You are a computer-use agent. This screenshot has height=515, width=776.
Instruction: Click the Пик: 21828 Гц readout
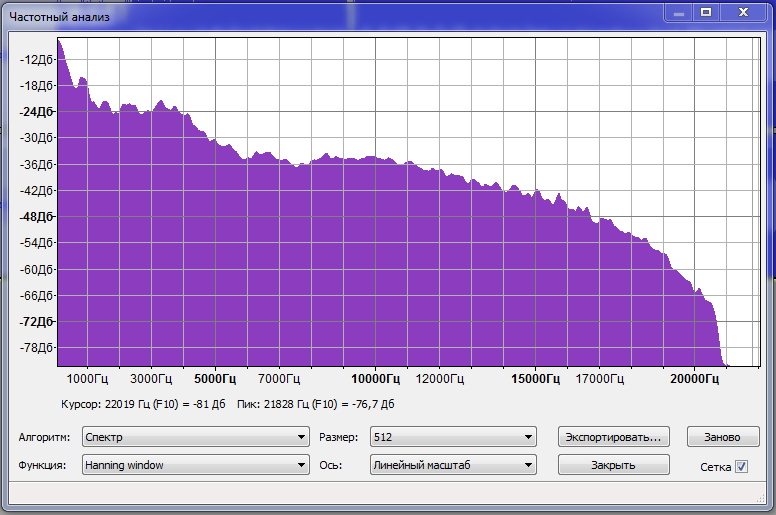(316, 404)
